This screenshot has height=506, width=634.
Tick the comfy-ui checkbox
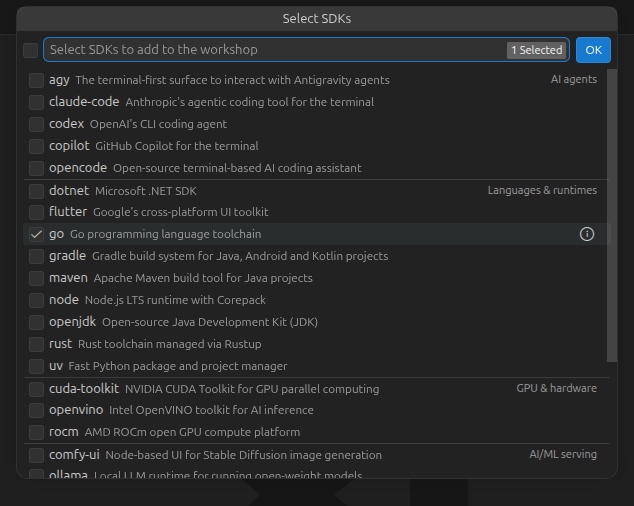click(36, 455)
